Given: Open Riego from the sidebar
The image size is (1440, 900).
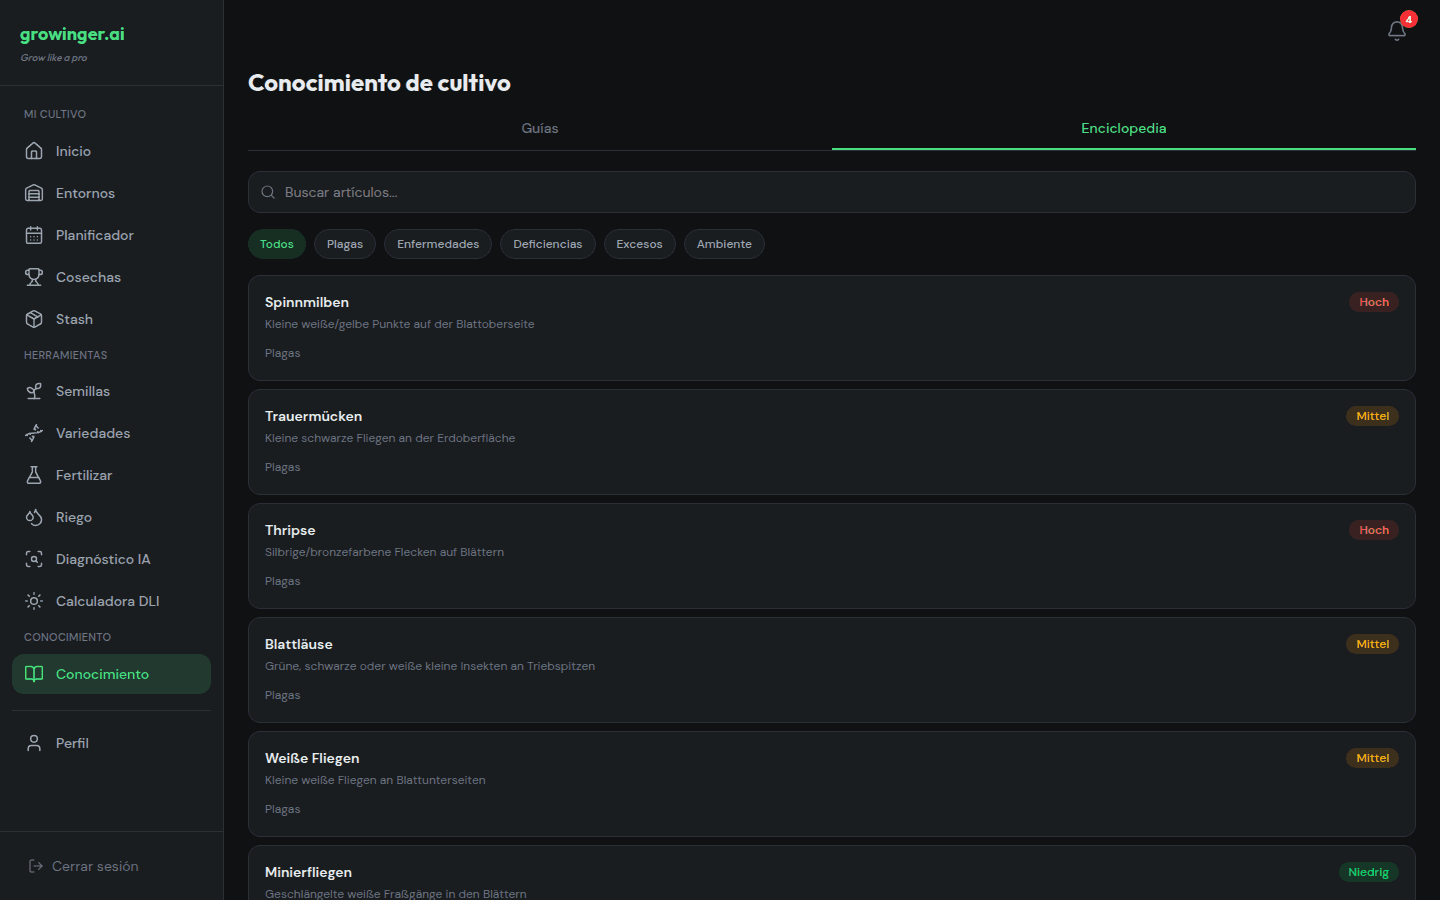Looking at the screenshot, I should 111,517.
